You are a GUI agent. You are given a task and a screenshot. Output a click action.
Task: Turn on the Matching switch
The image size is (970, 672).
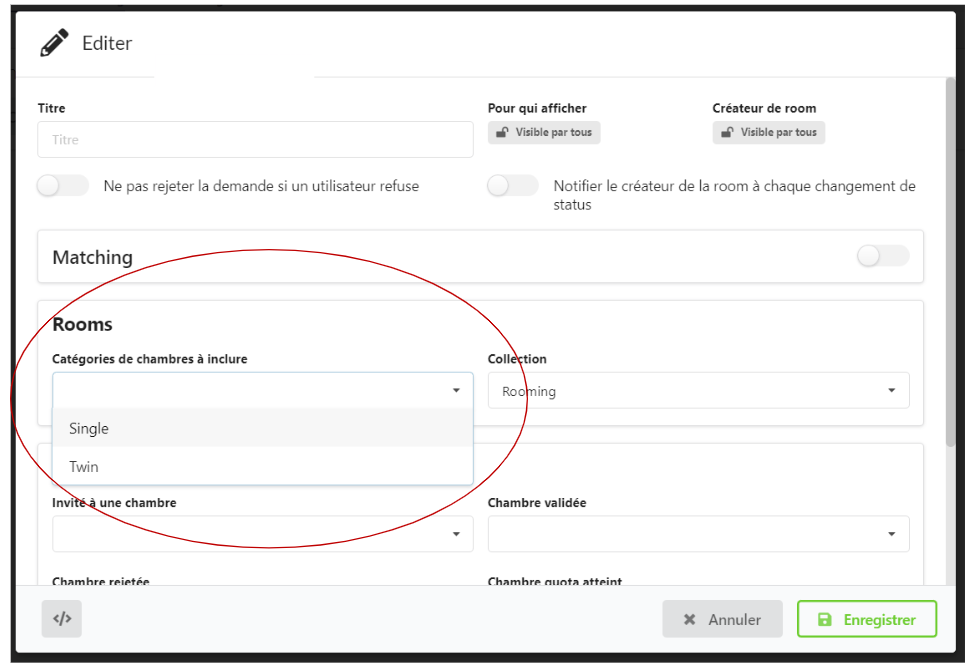click(x=883, y=257)
